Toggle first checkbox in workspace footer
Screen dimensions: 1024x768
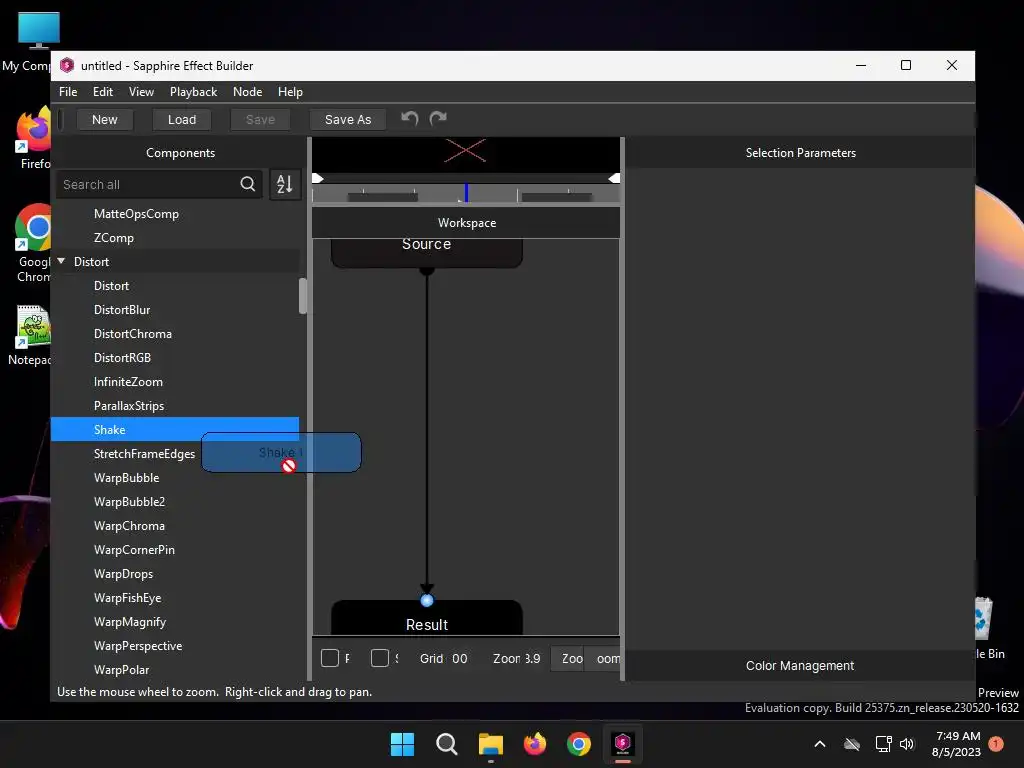click(330, 658)
